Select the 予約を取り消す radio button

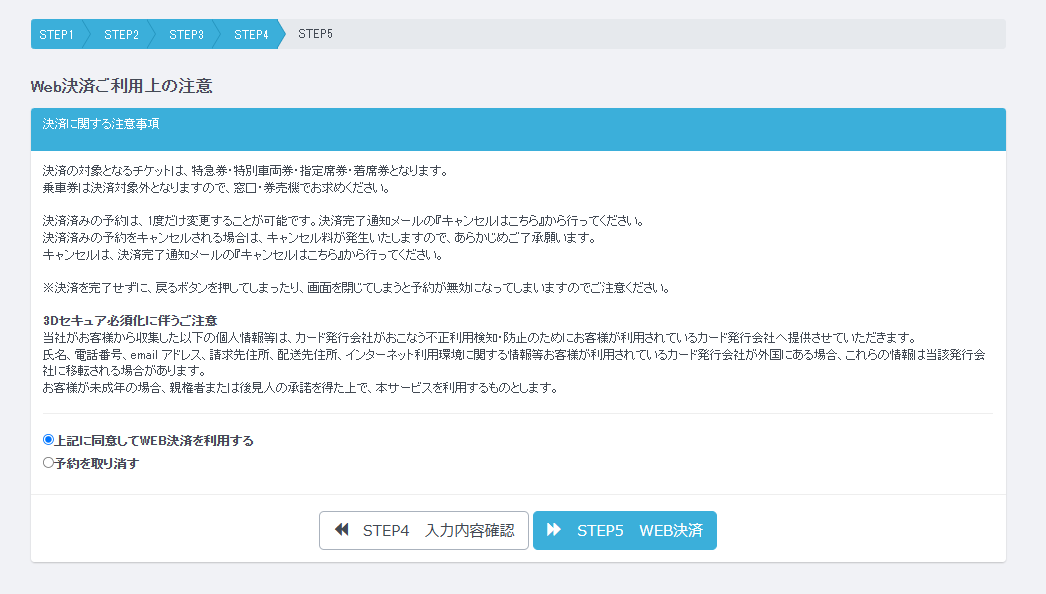click(x=48, y=463)
